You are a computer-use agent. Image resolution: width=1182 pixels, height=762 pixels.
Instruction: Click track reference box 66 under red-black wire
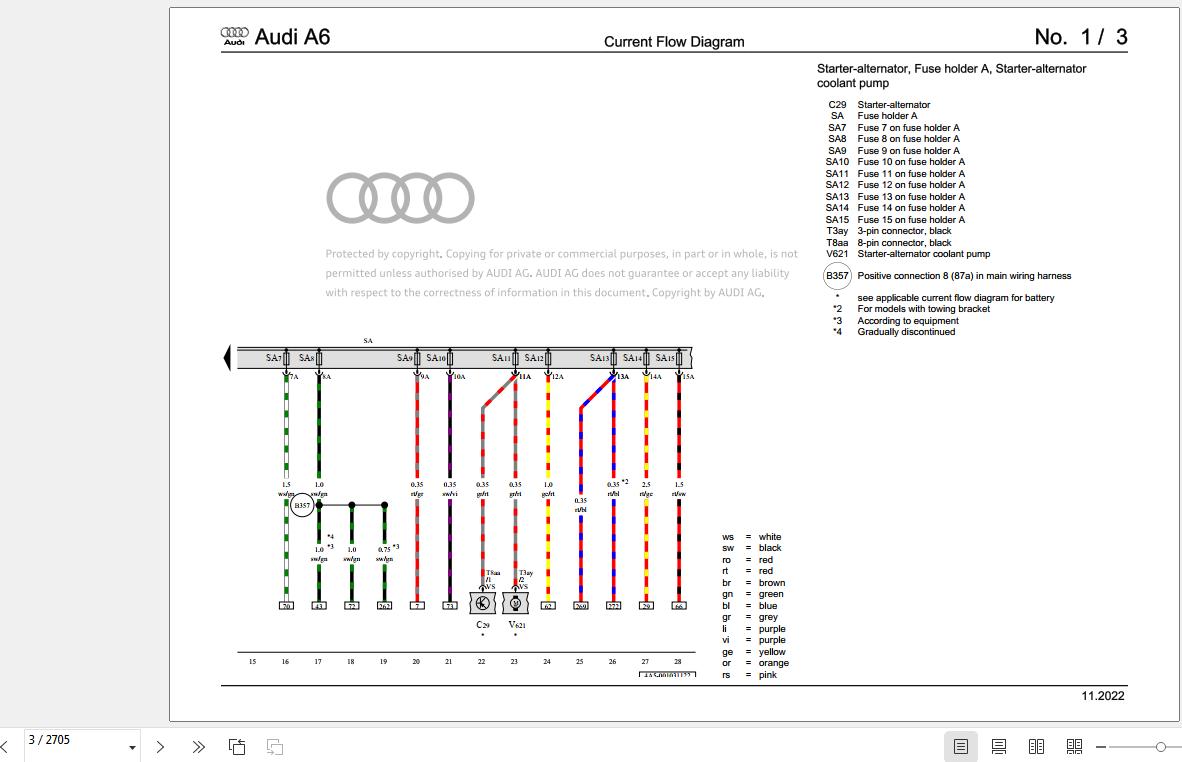pyautogui.click(x=679, y=605)
